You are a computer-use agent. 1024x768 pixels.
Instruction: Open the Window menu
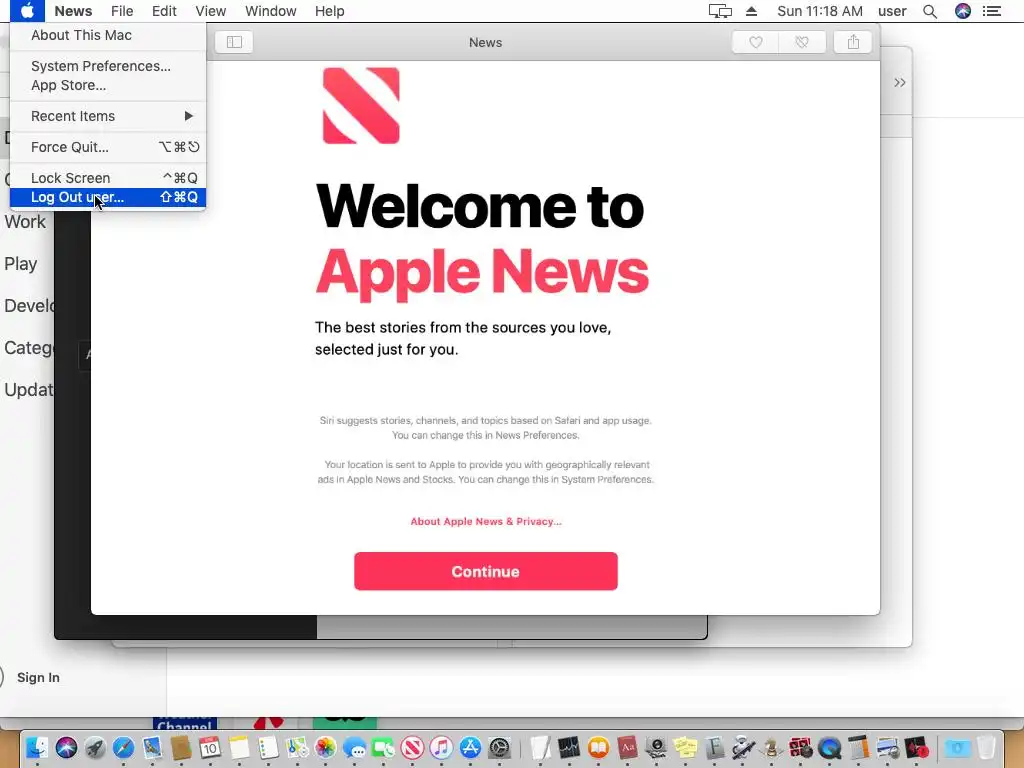(270, 11)
